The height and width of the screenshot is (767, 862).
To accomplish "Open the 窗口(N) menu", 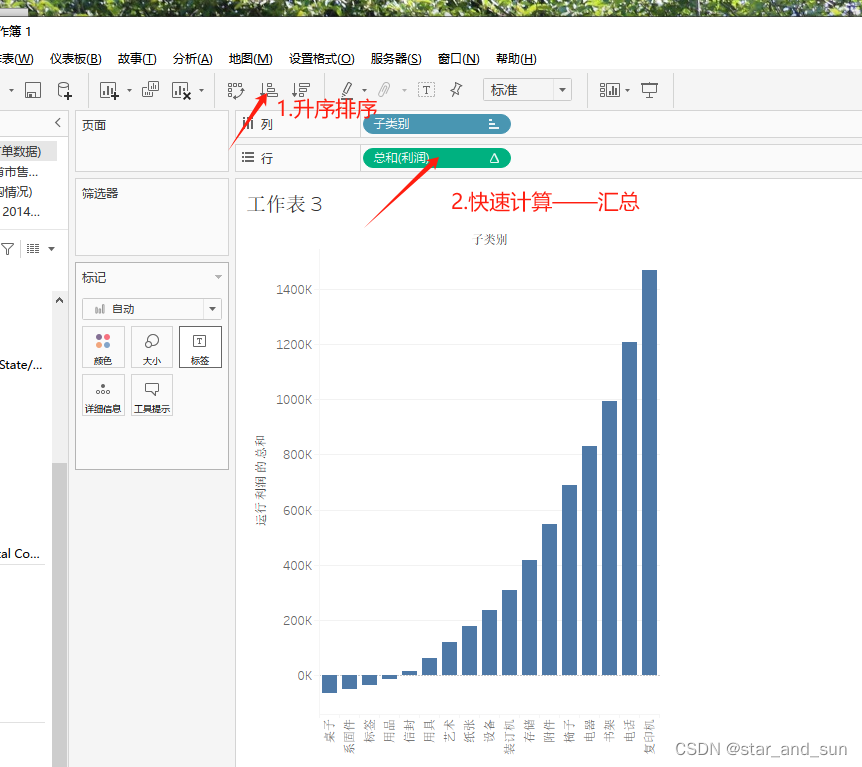I will 458,59.
